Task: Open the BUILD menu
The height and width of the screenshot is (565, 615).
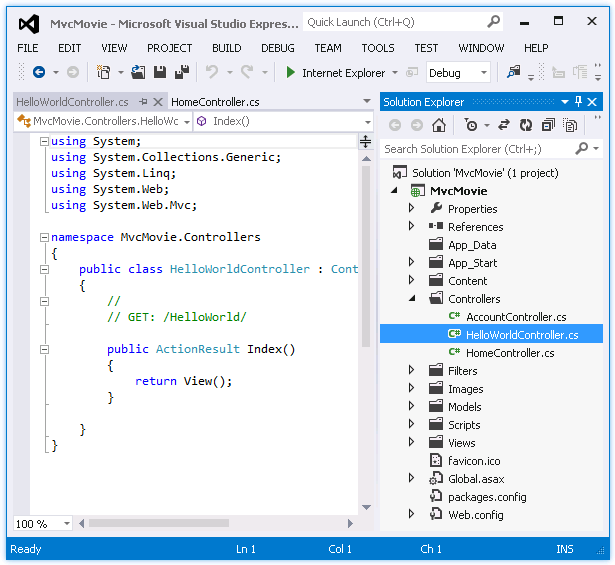Action: pyautogui.click(x=227, y=48)
